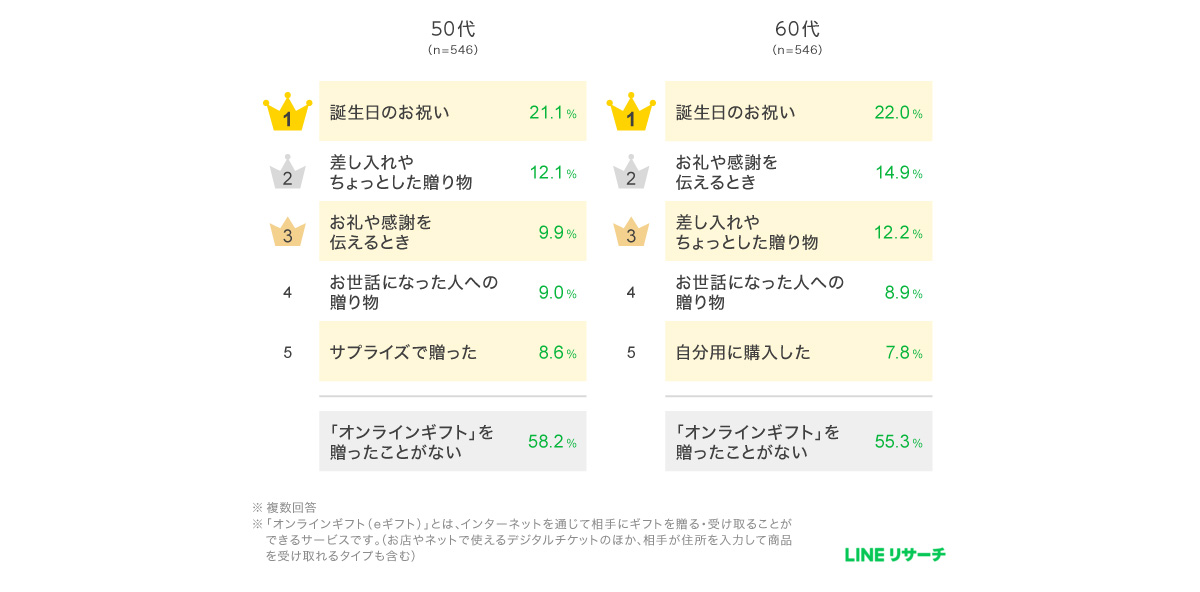Click the LINE リサーチ logo

tap(895, 555)
